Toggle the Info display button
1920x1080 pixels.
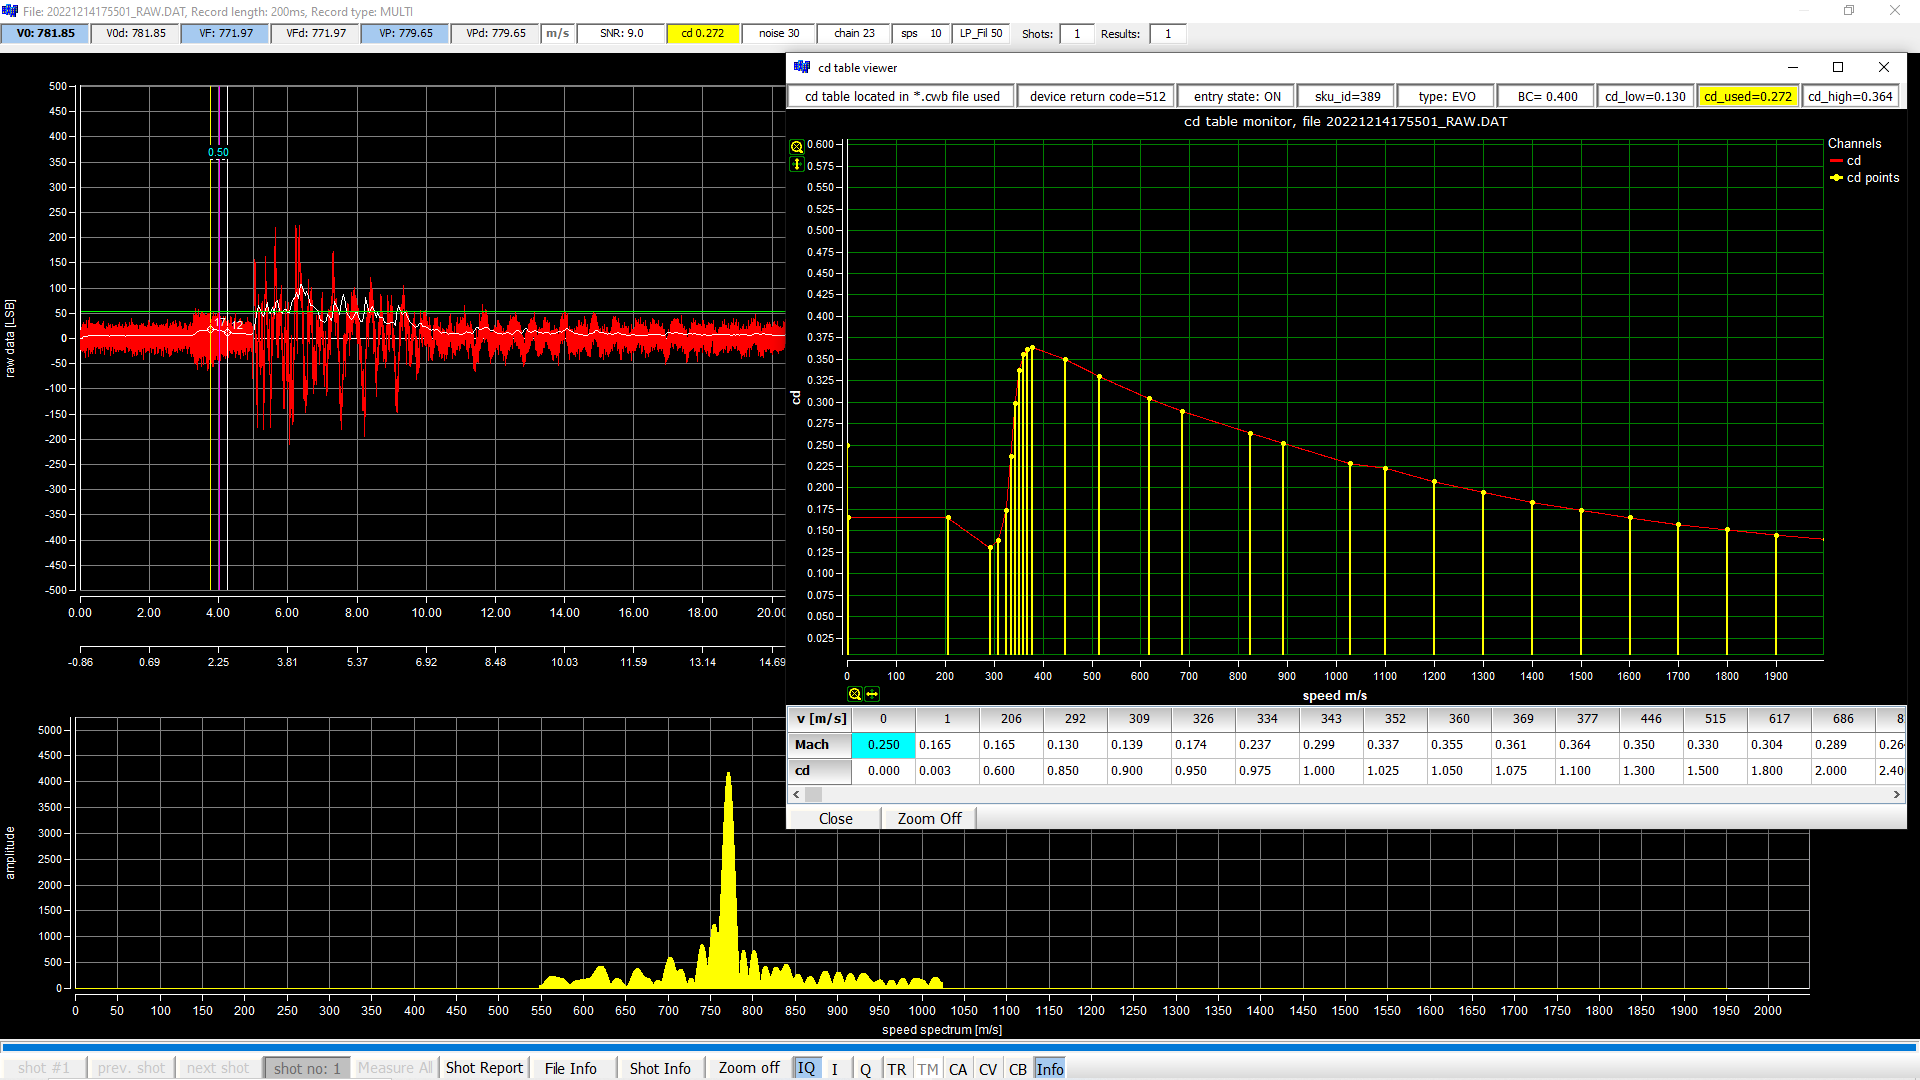coord(1050,1068)
